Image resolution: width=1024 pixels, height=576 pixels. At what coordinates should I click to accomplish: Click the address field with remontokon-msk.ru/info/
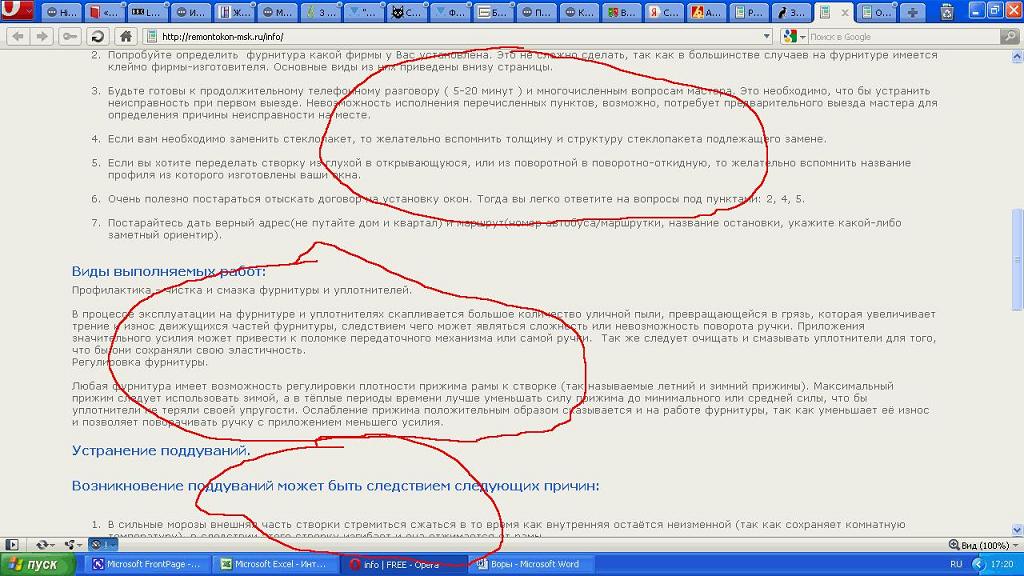click(x=457, y=37)
